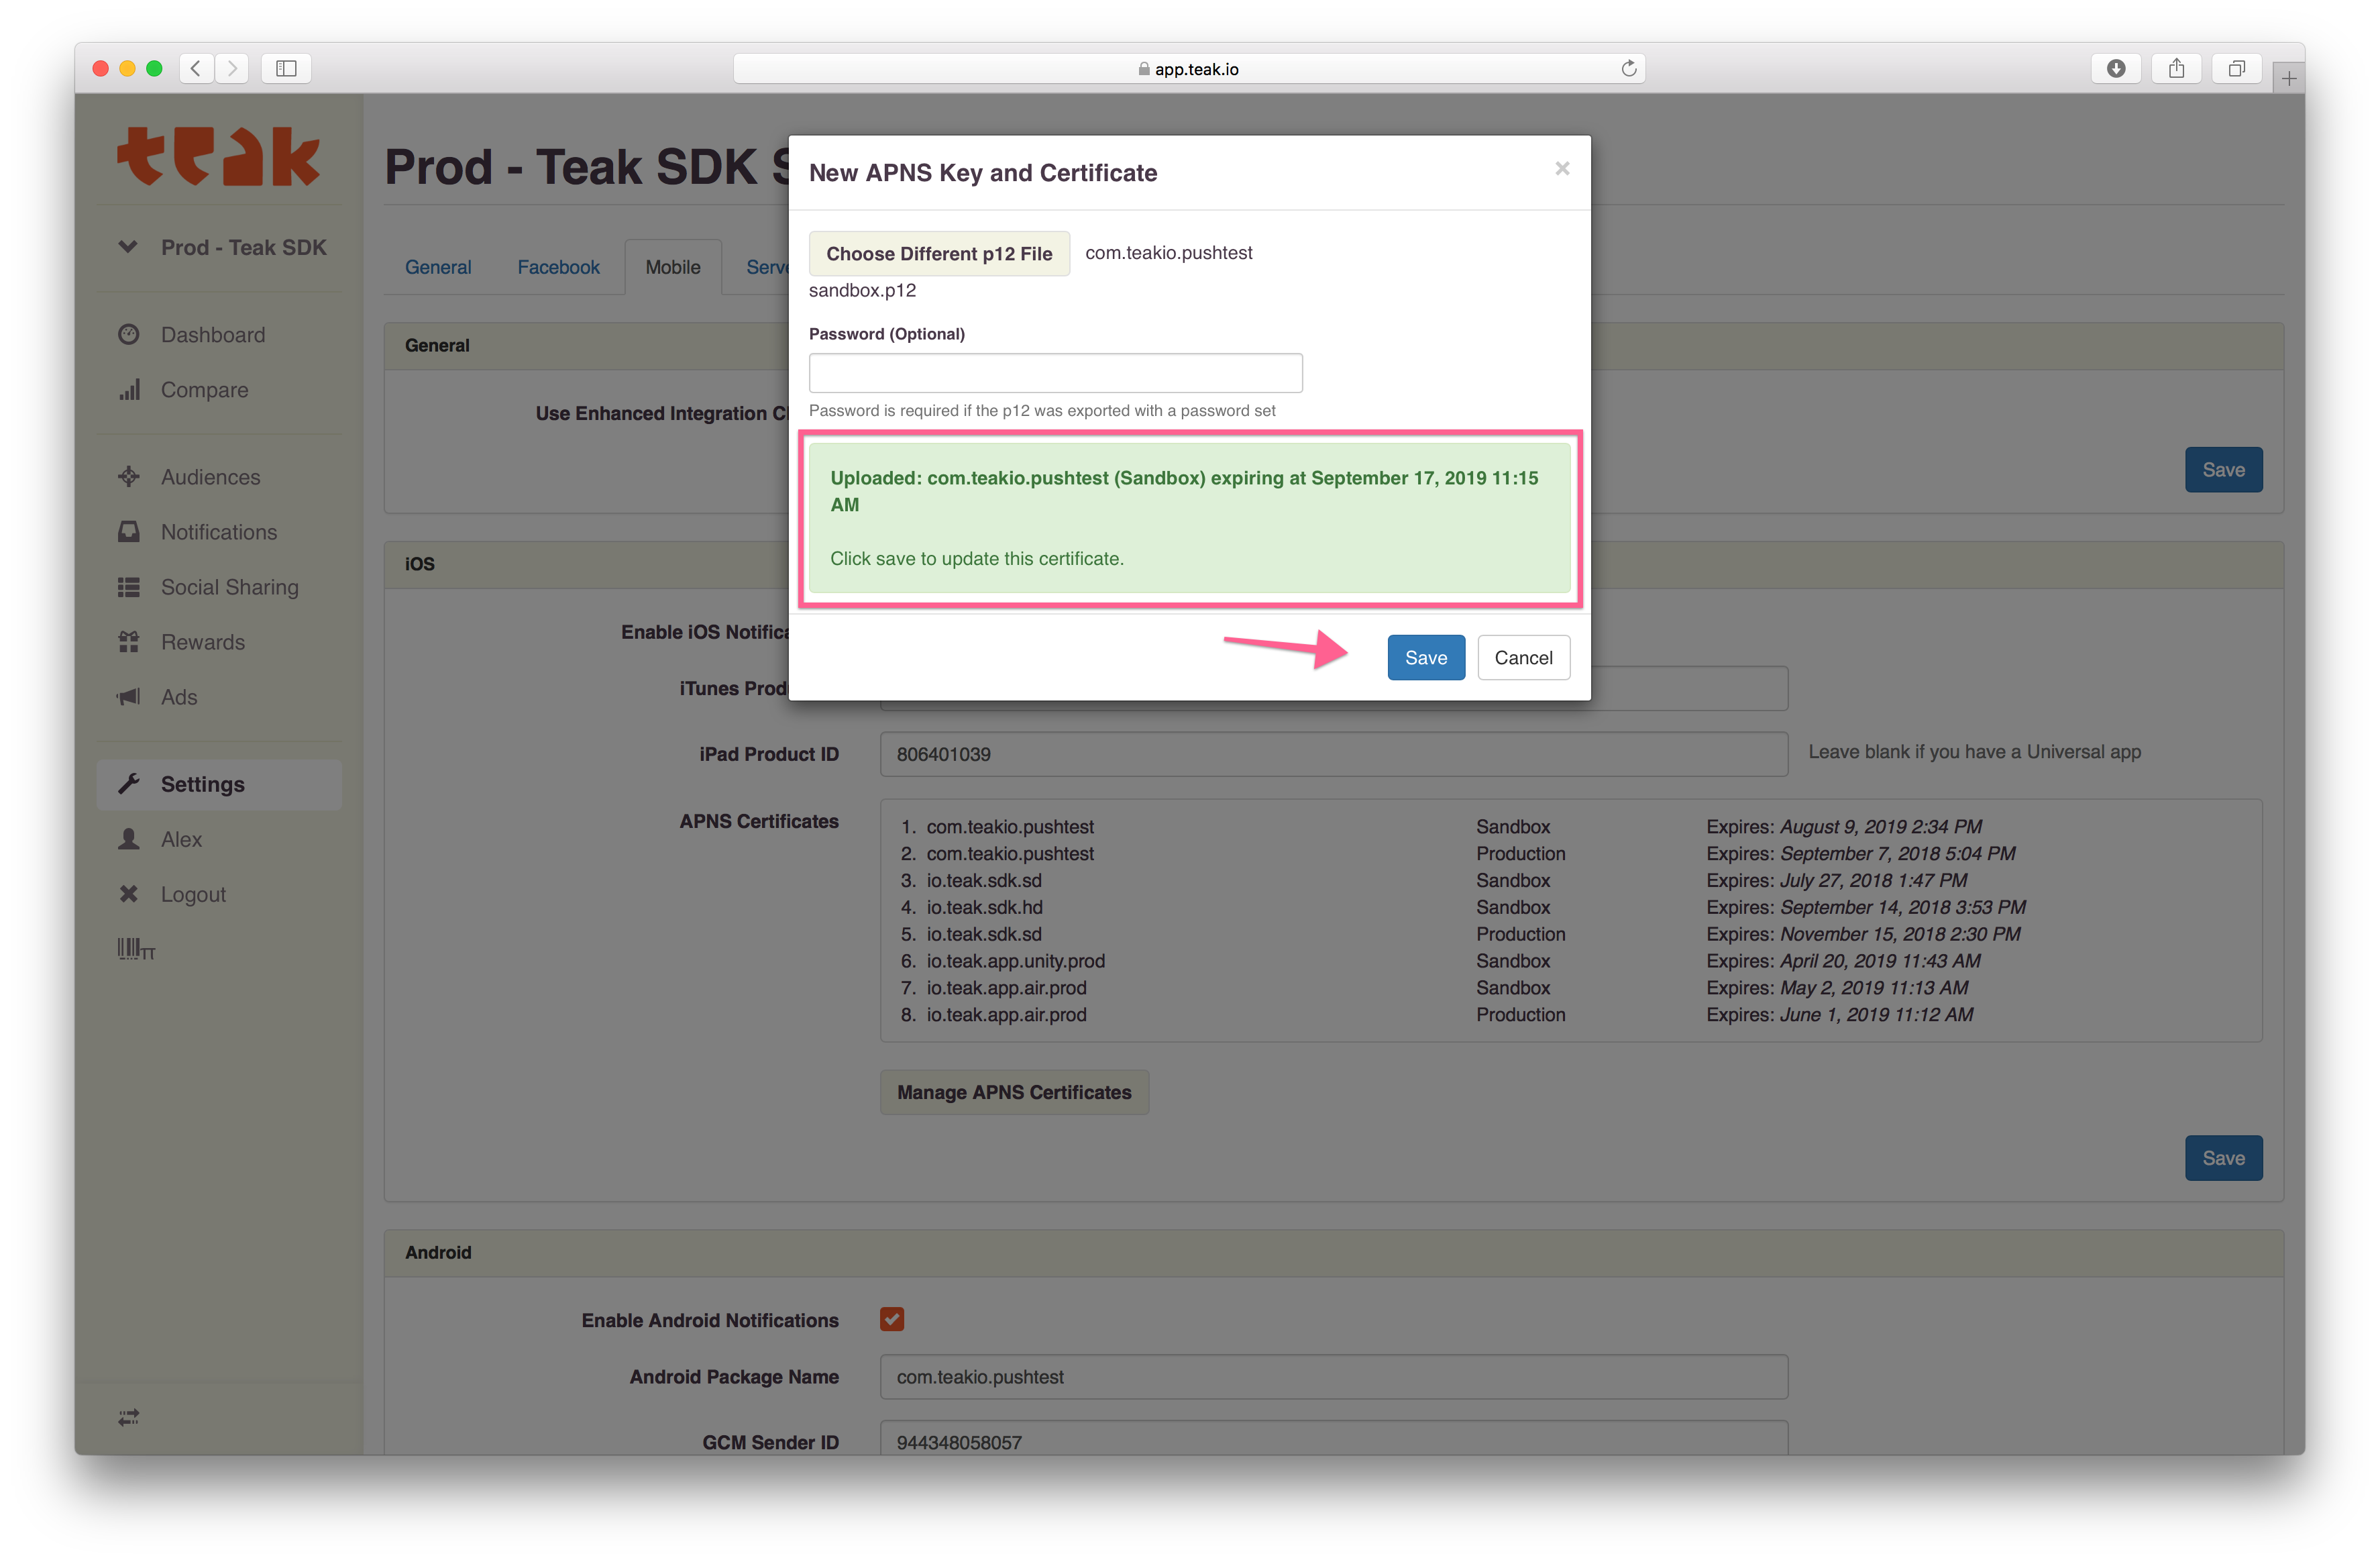Click the iPad Product ID field
The width and height of the screenshot is (2380, 1562).
tap(1333, 754)
